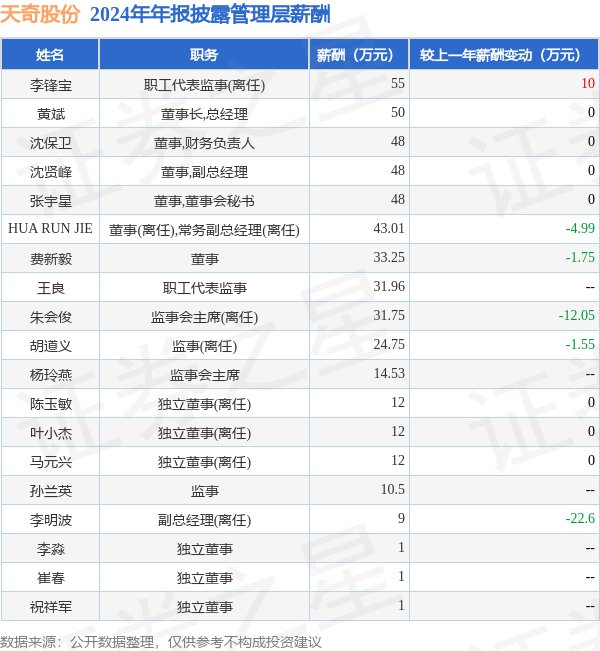Click 杨玲燕's position 监事会主席
The width and height of the screenshot is (600, 651).
tap(204, 375)
